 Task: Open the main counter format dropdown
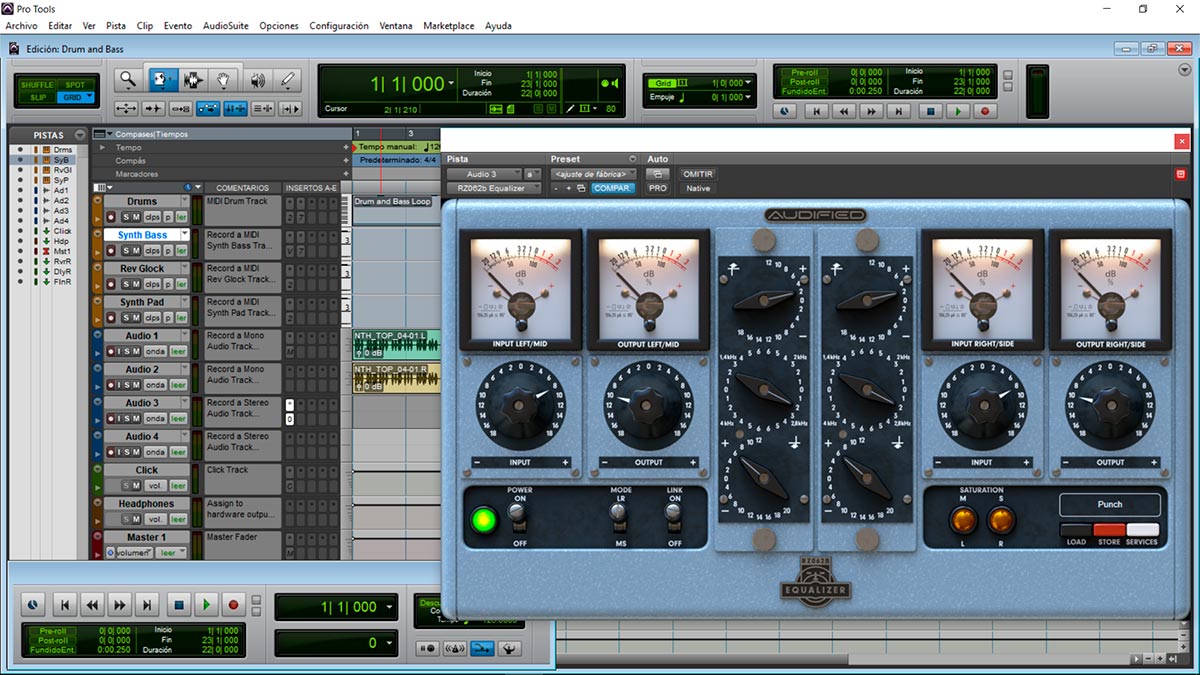coord(453,84)
